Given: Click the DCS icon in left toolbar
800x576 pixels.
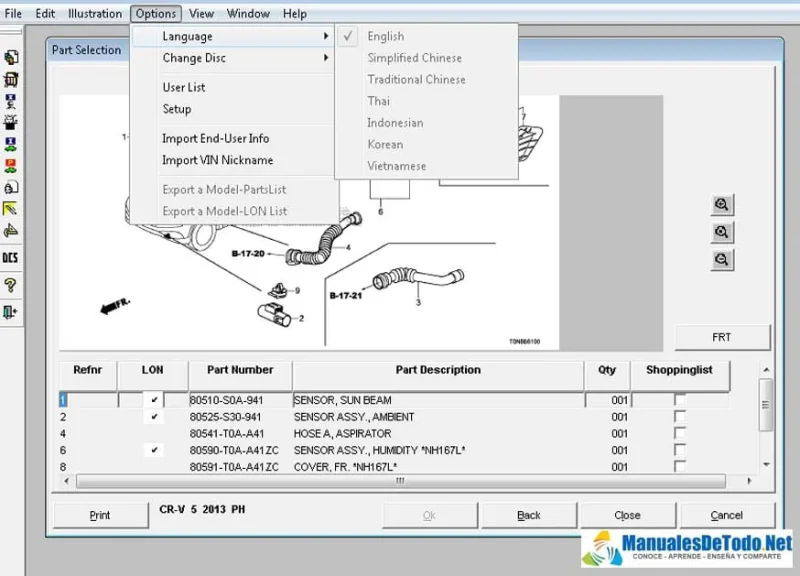Looking at the screenshot, I should [11, 257].
